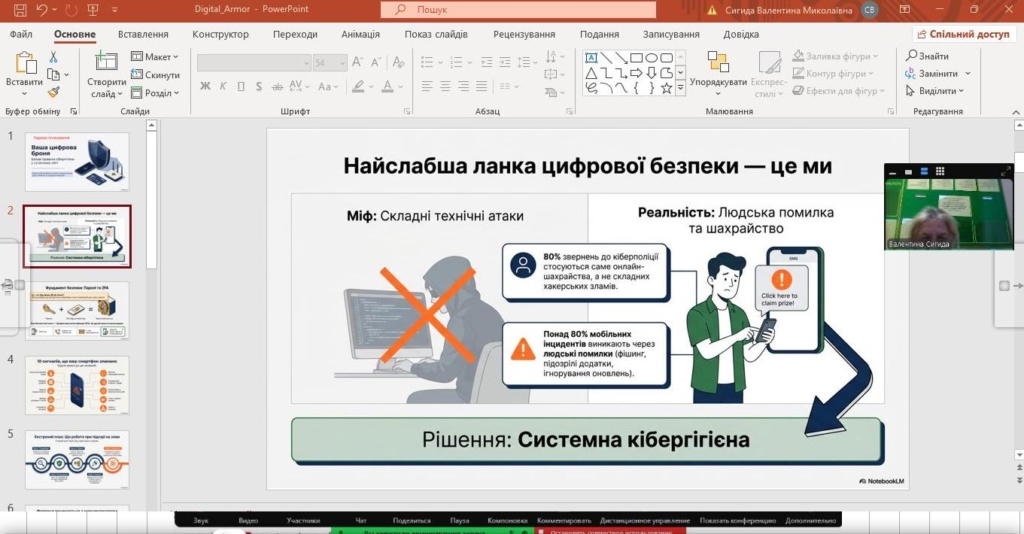Toggle bold Ж formatting
This screenshot has width=1024, height=534.
(x=205, y=86)
